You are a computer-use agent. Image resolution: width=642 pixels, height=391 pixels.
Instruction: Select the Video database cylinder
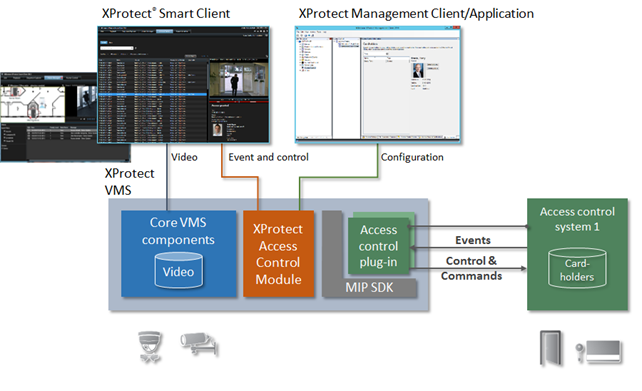click(x=179, y=270)
